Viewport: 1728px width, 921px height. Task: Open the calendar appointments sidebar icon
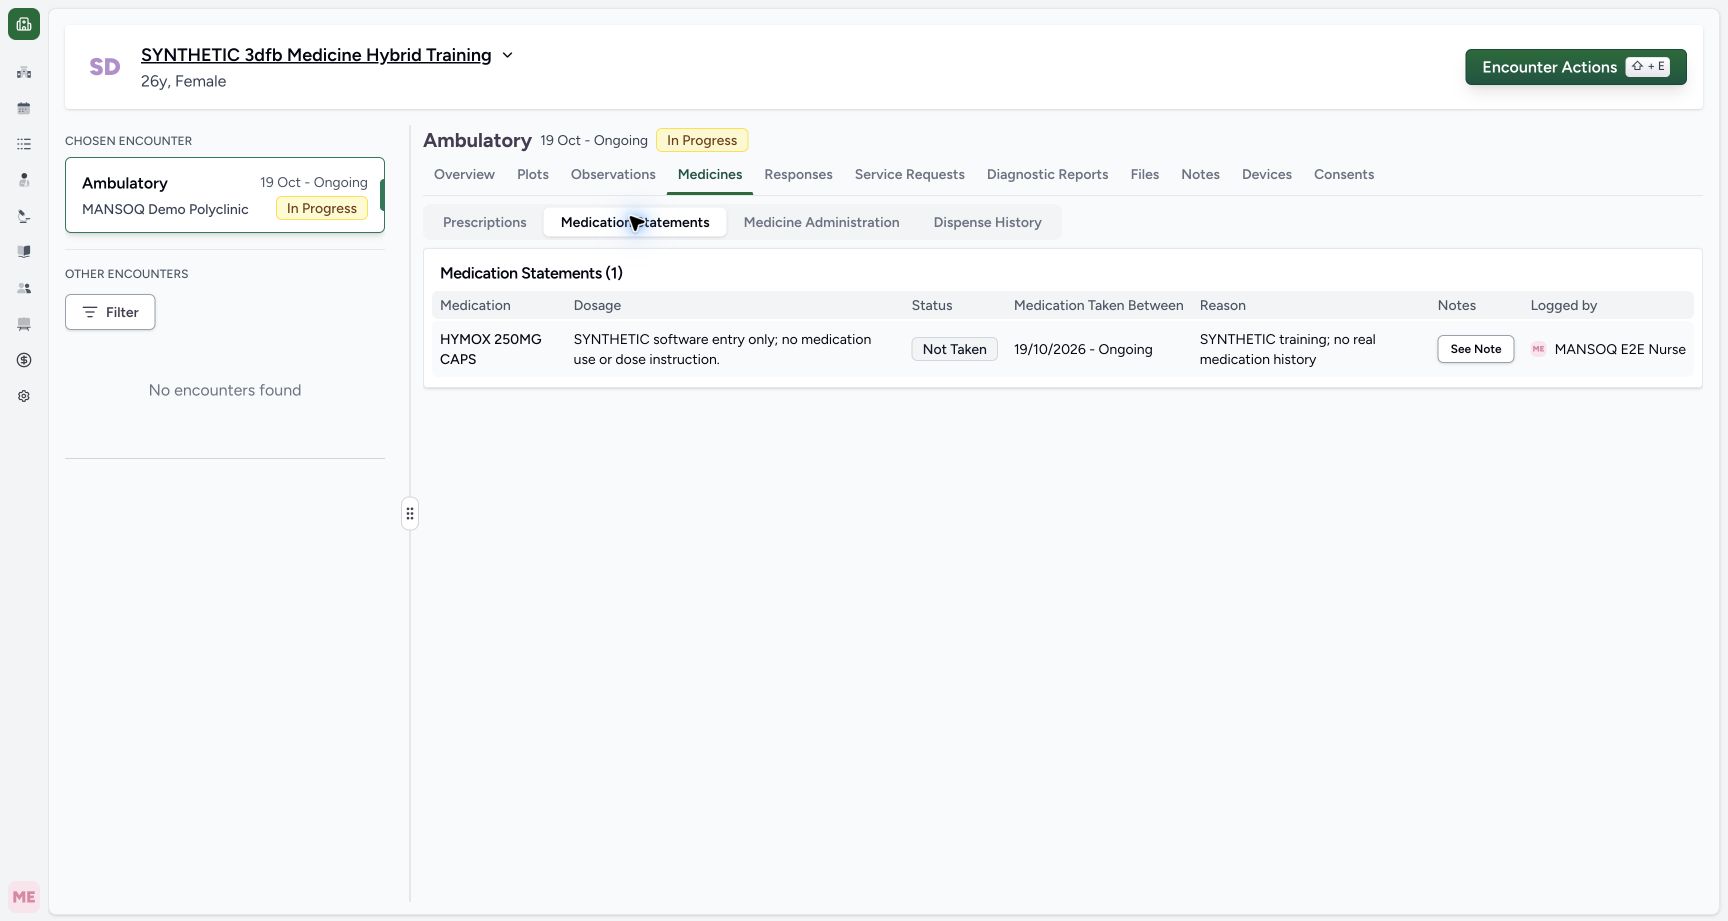[24, 108]
